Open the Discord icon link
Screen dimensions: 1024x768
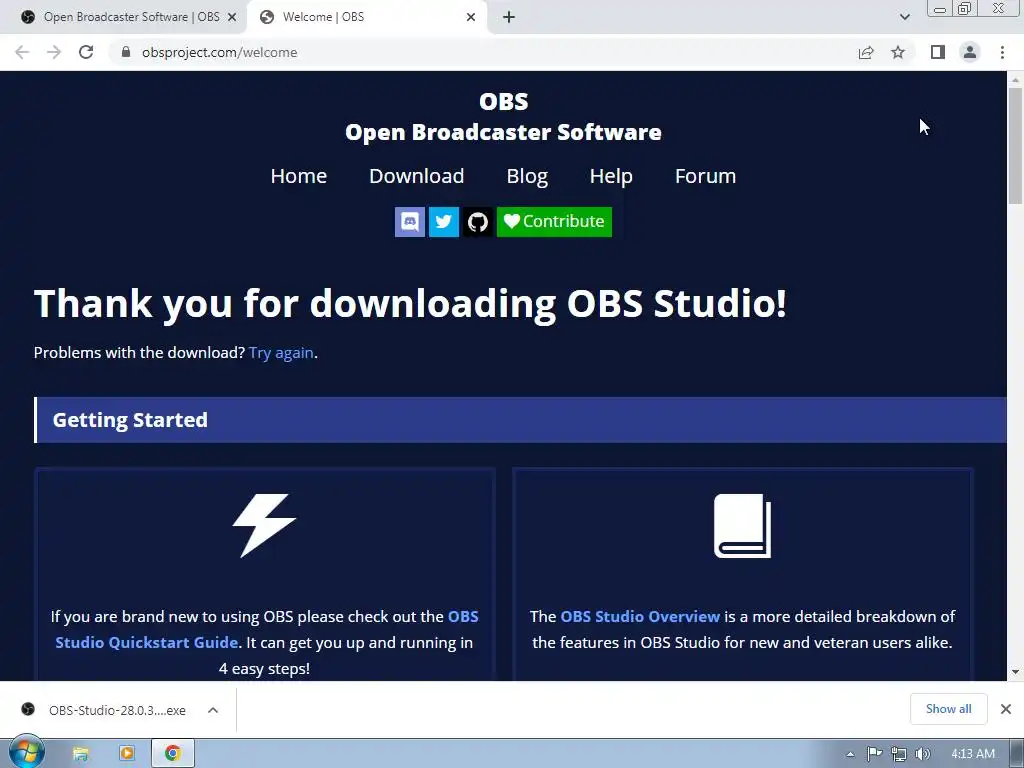pos(409,222)
